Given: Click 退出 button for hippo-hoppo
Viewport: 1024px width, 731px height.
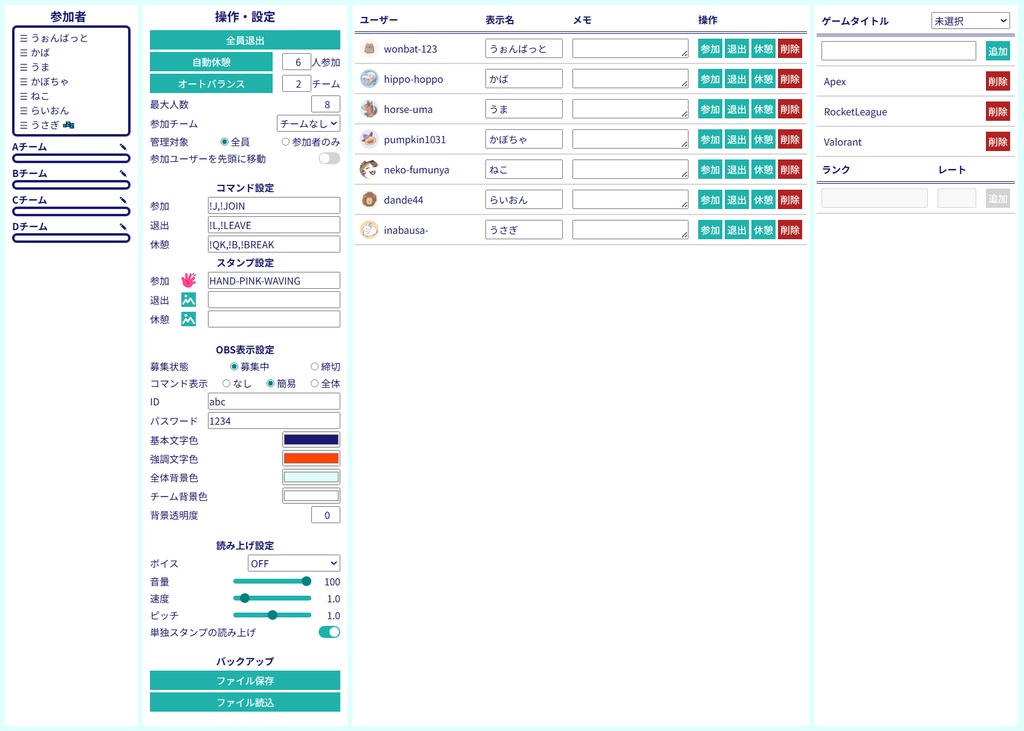Looking at the screenshot, I should coord(737,78).
